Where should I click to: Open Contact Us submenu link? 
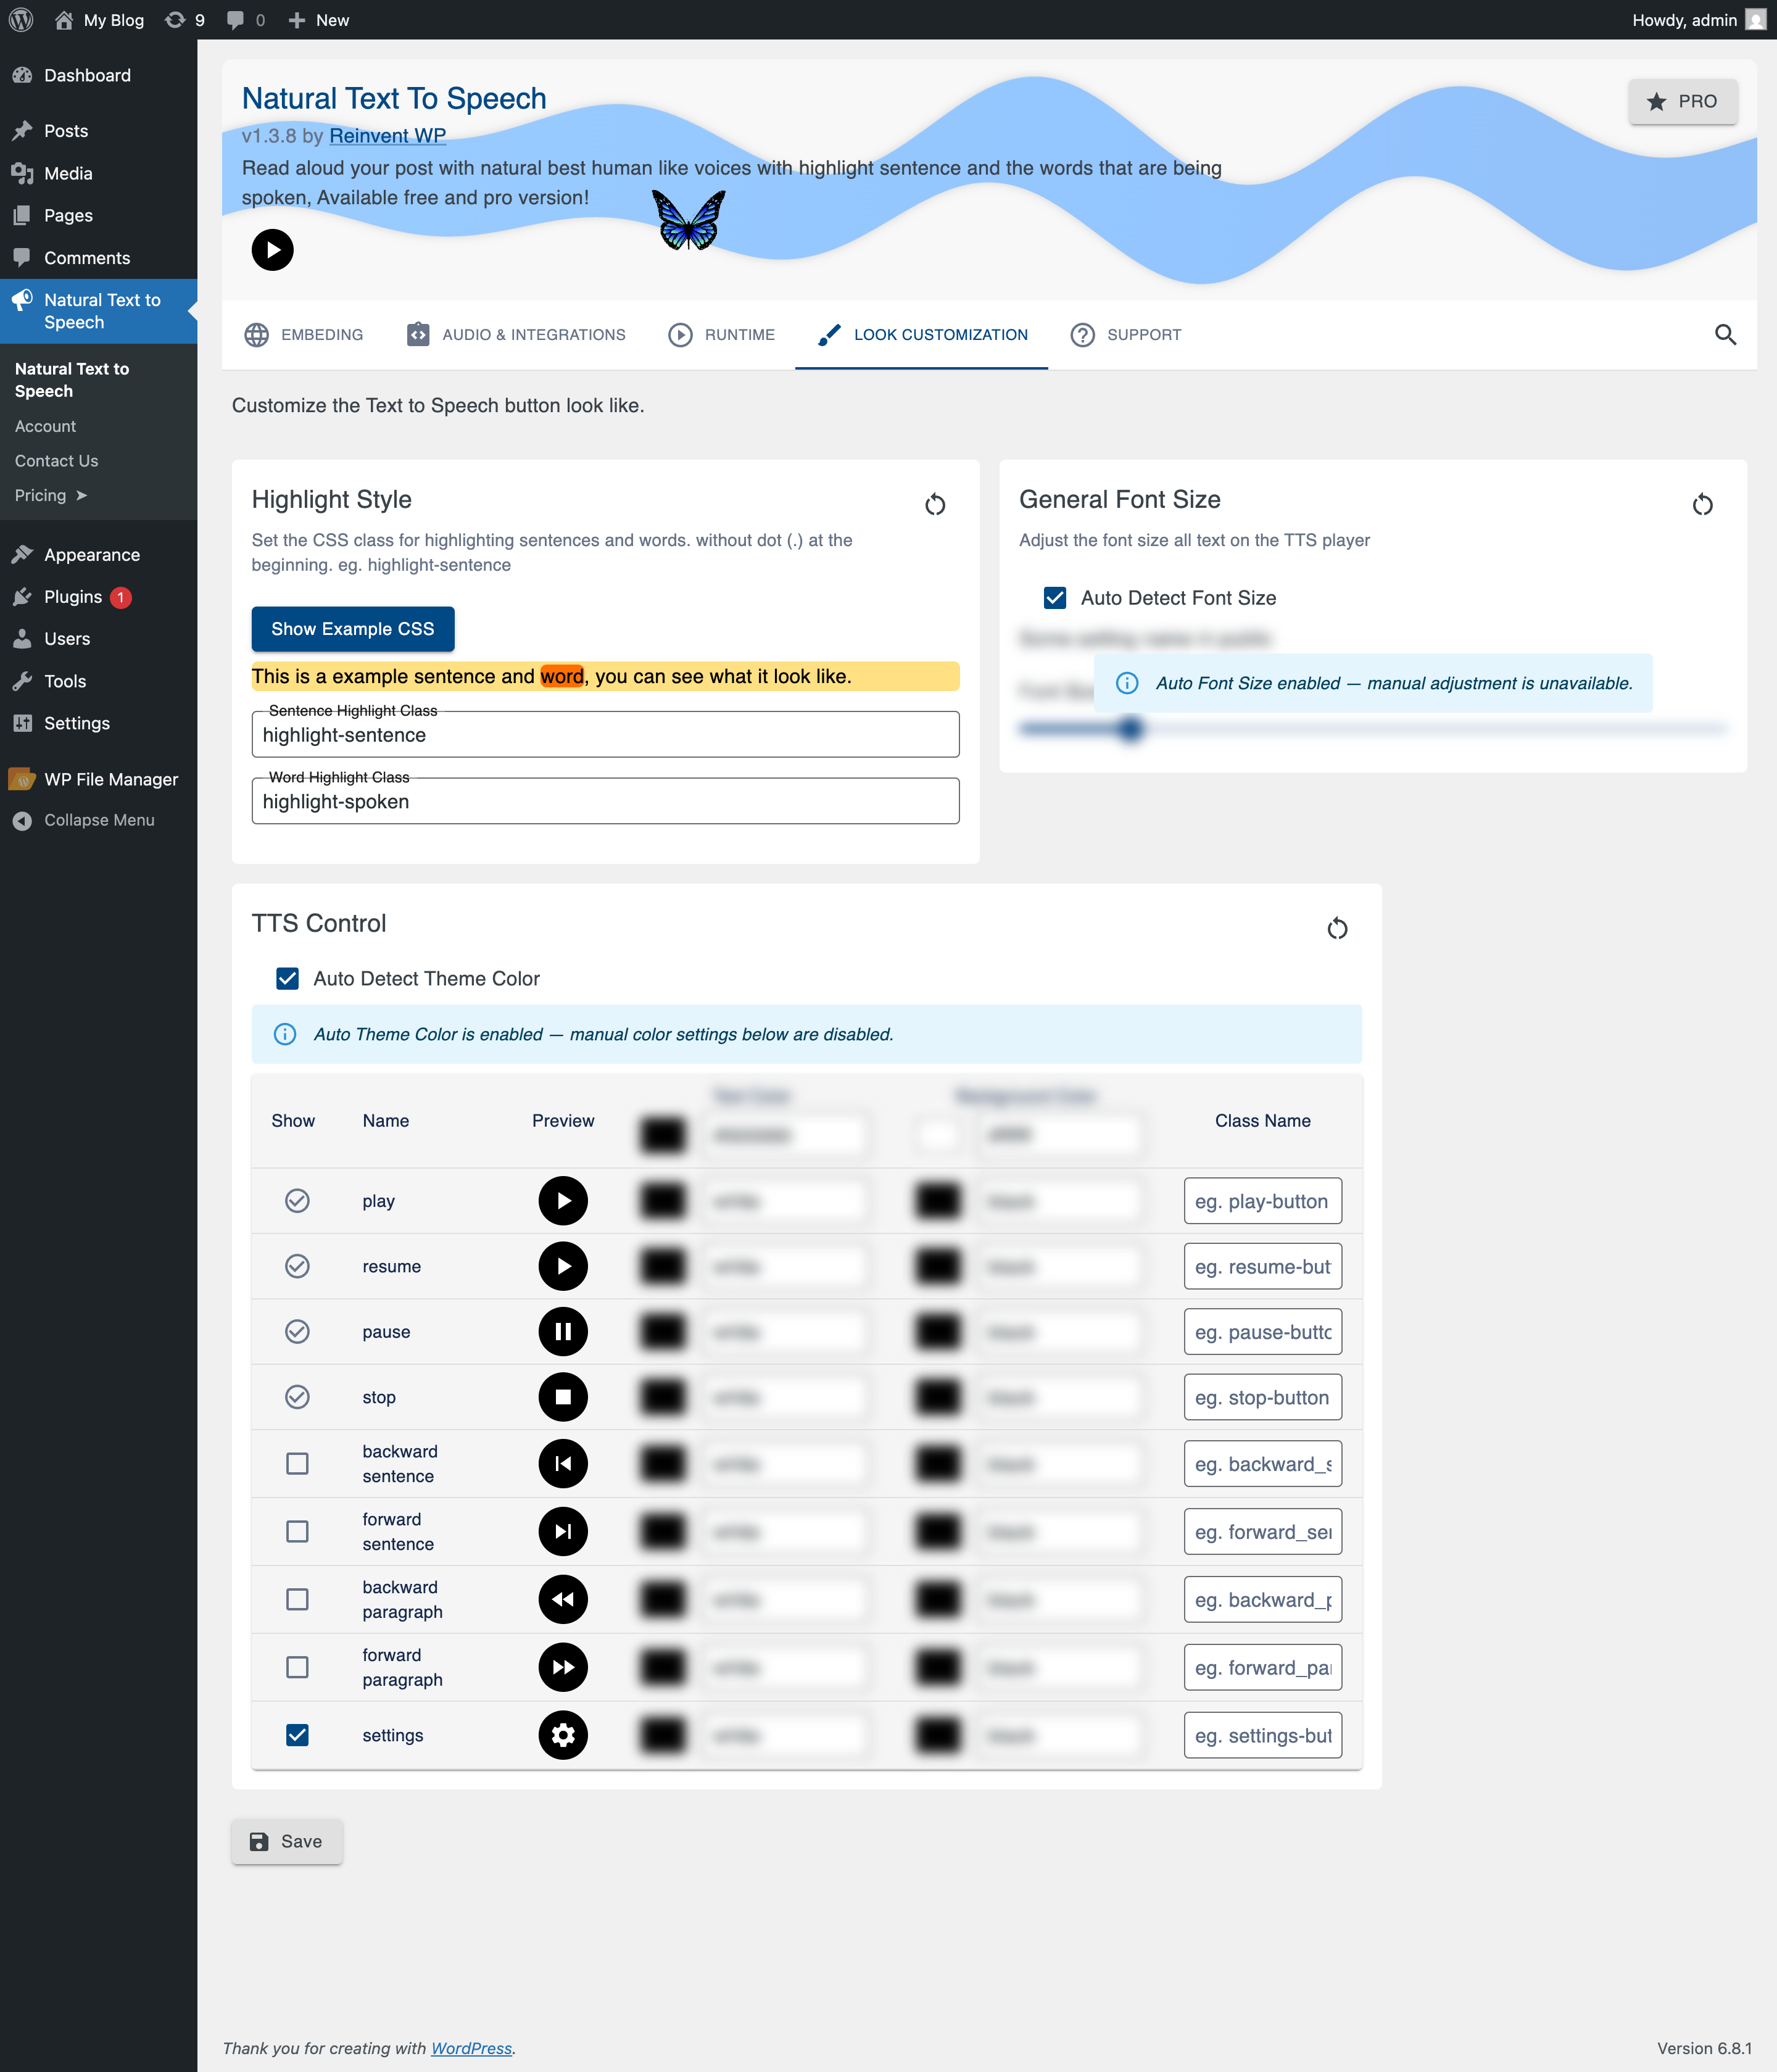[57, 461]
